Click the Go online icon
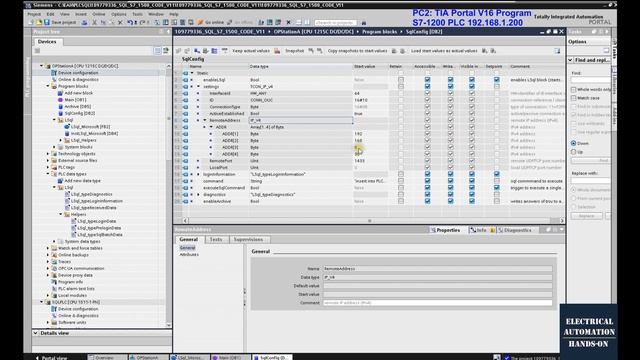640x360 pixels. click(200, 22)
